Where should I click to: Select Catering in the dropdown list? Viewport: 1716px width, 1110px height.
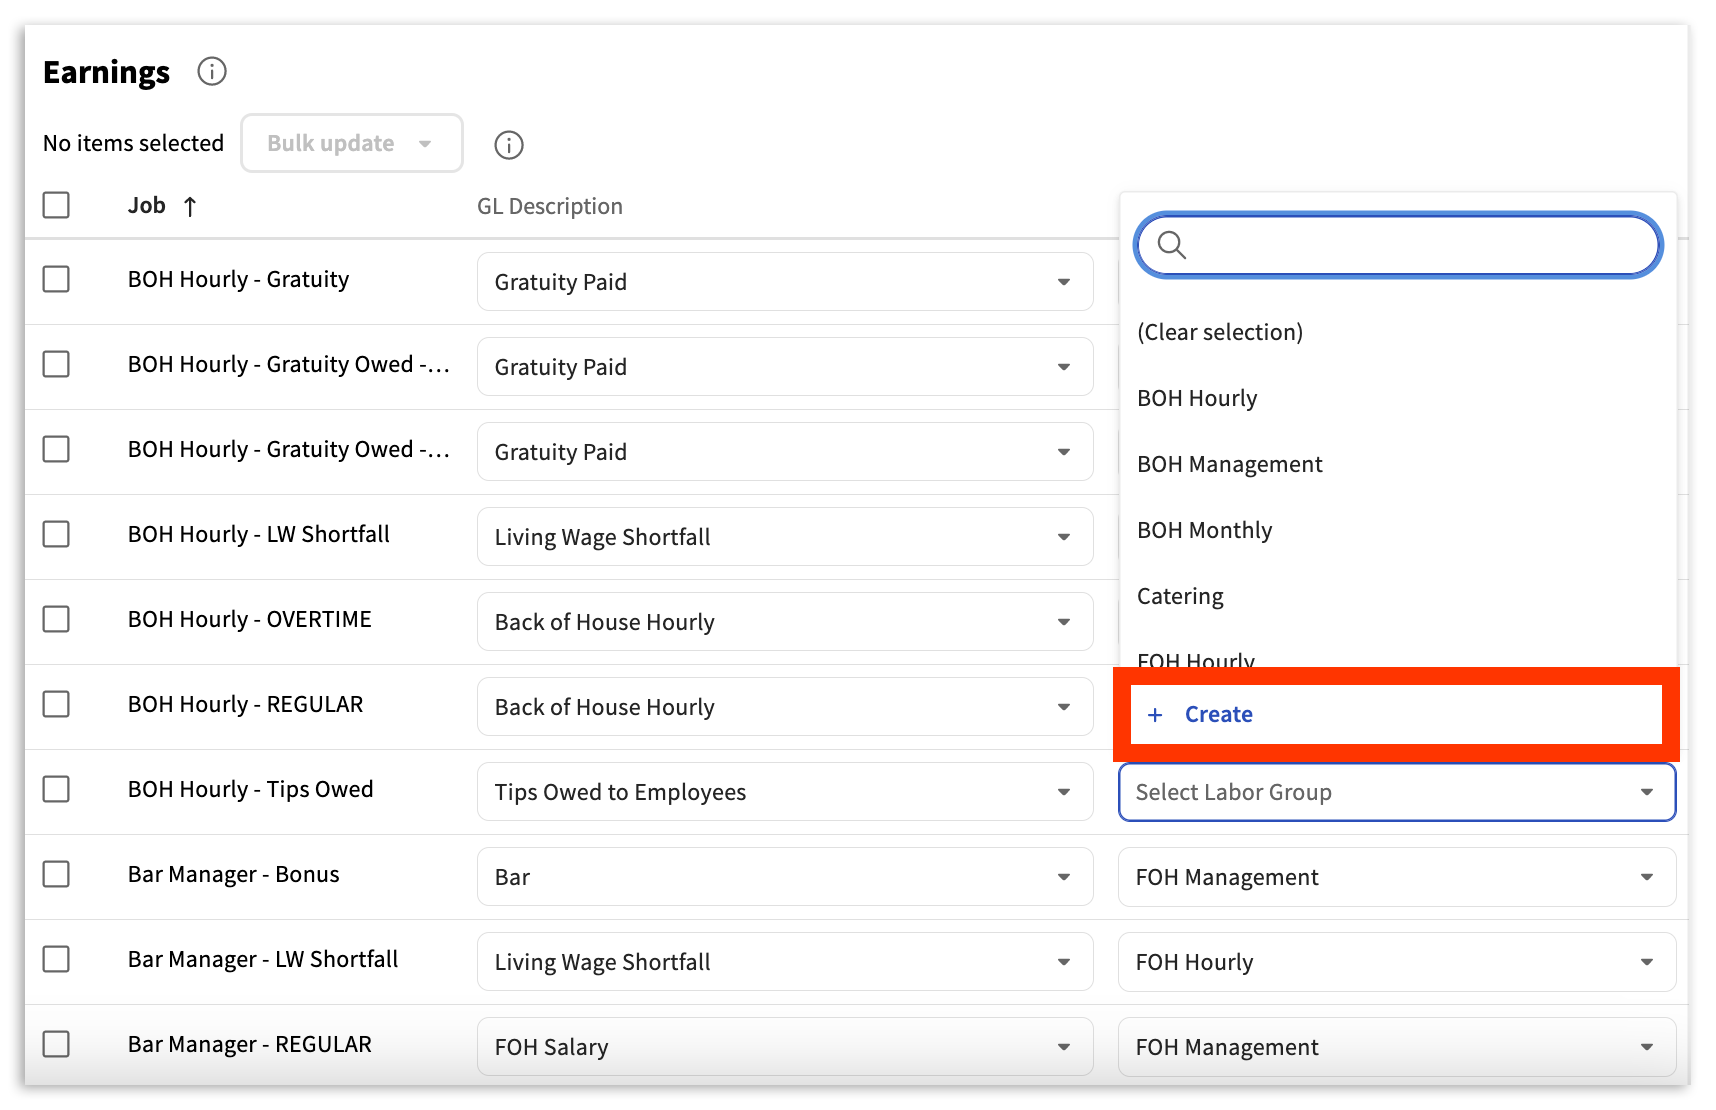point(1180,596)
